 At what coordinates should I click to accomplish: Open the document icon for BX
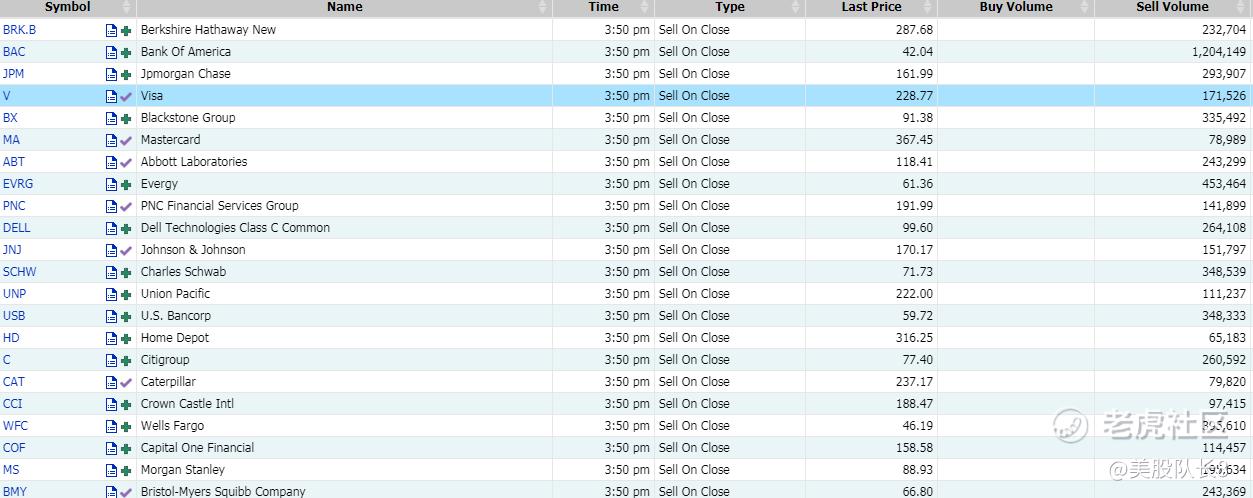tap(111, 118)
